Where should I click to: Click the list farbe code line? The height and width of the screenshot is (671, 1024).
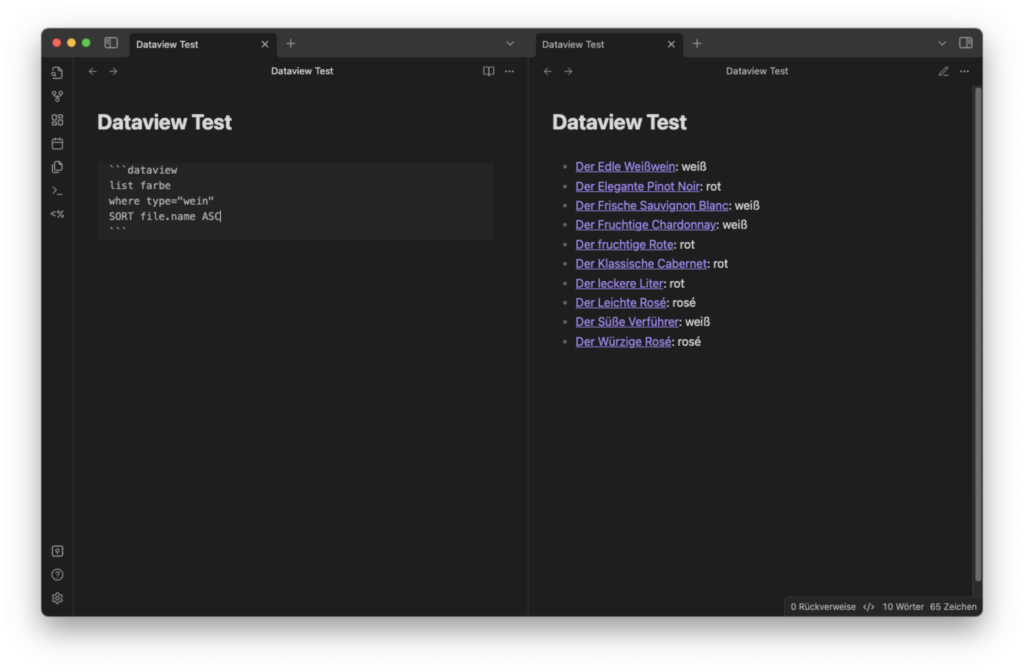140,186
